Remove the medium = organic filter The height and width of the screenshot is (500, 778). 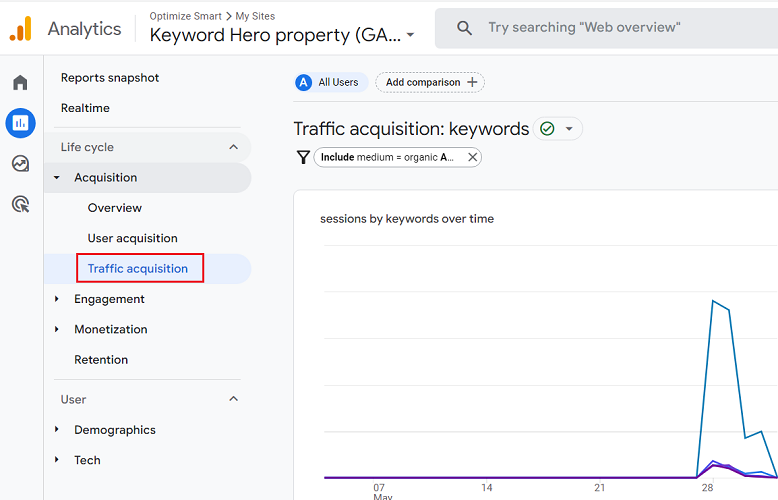point(472,157)
